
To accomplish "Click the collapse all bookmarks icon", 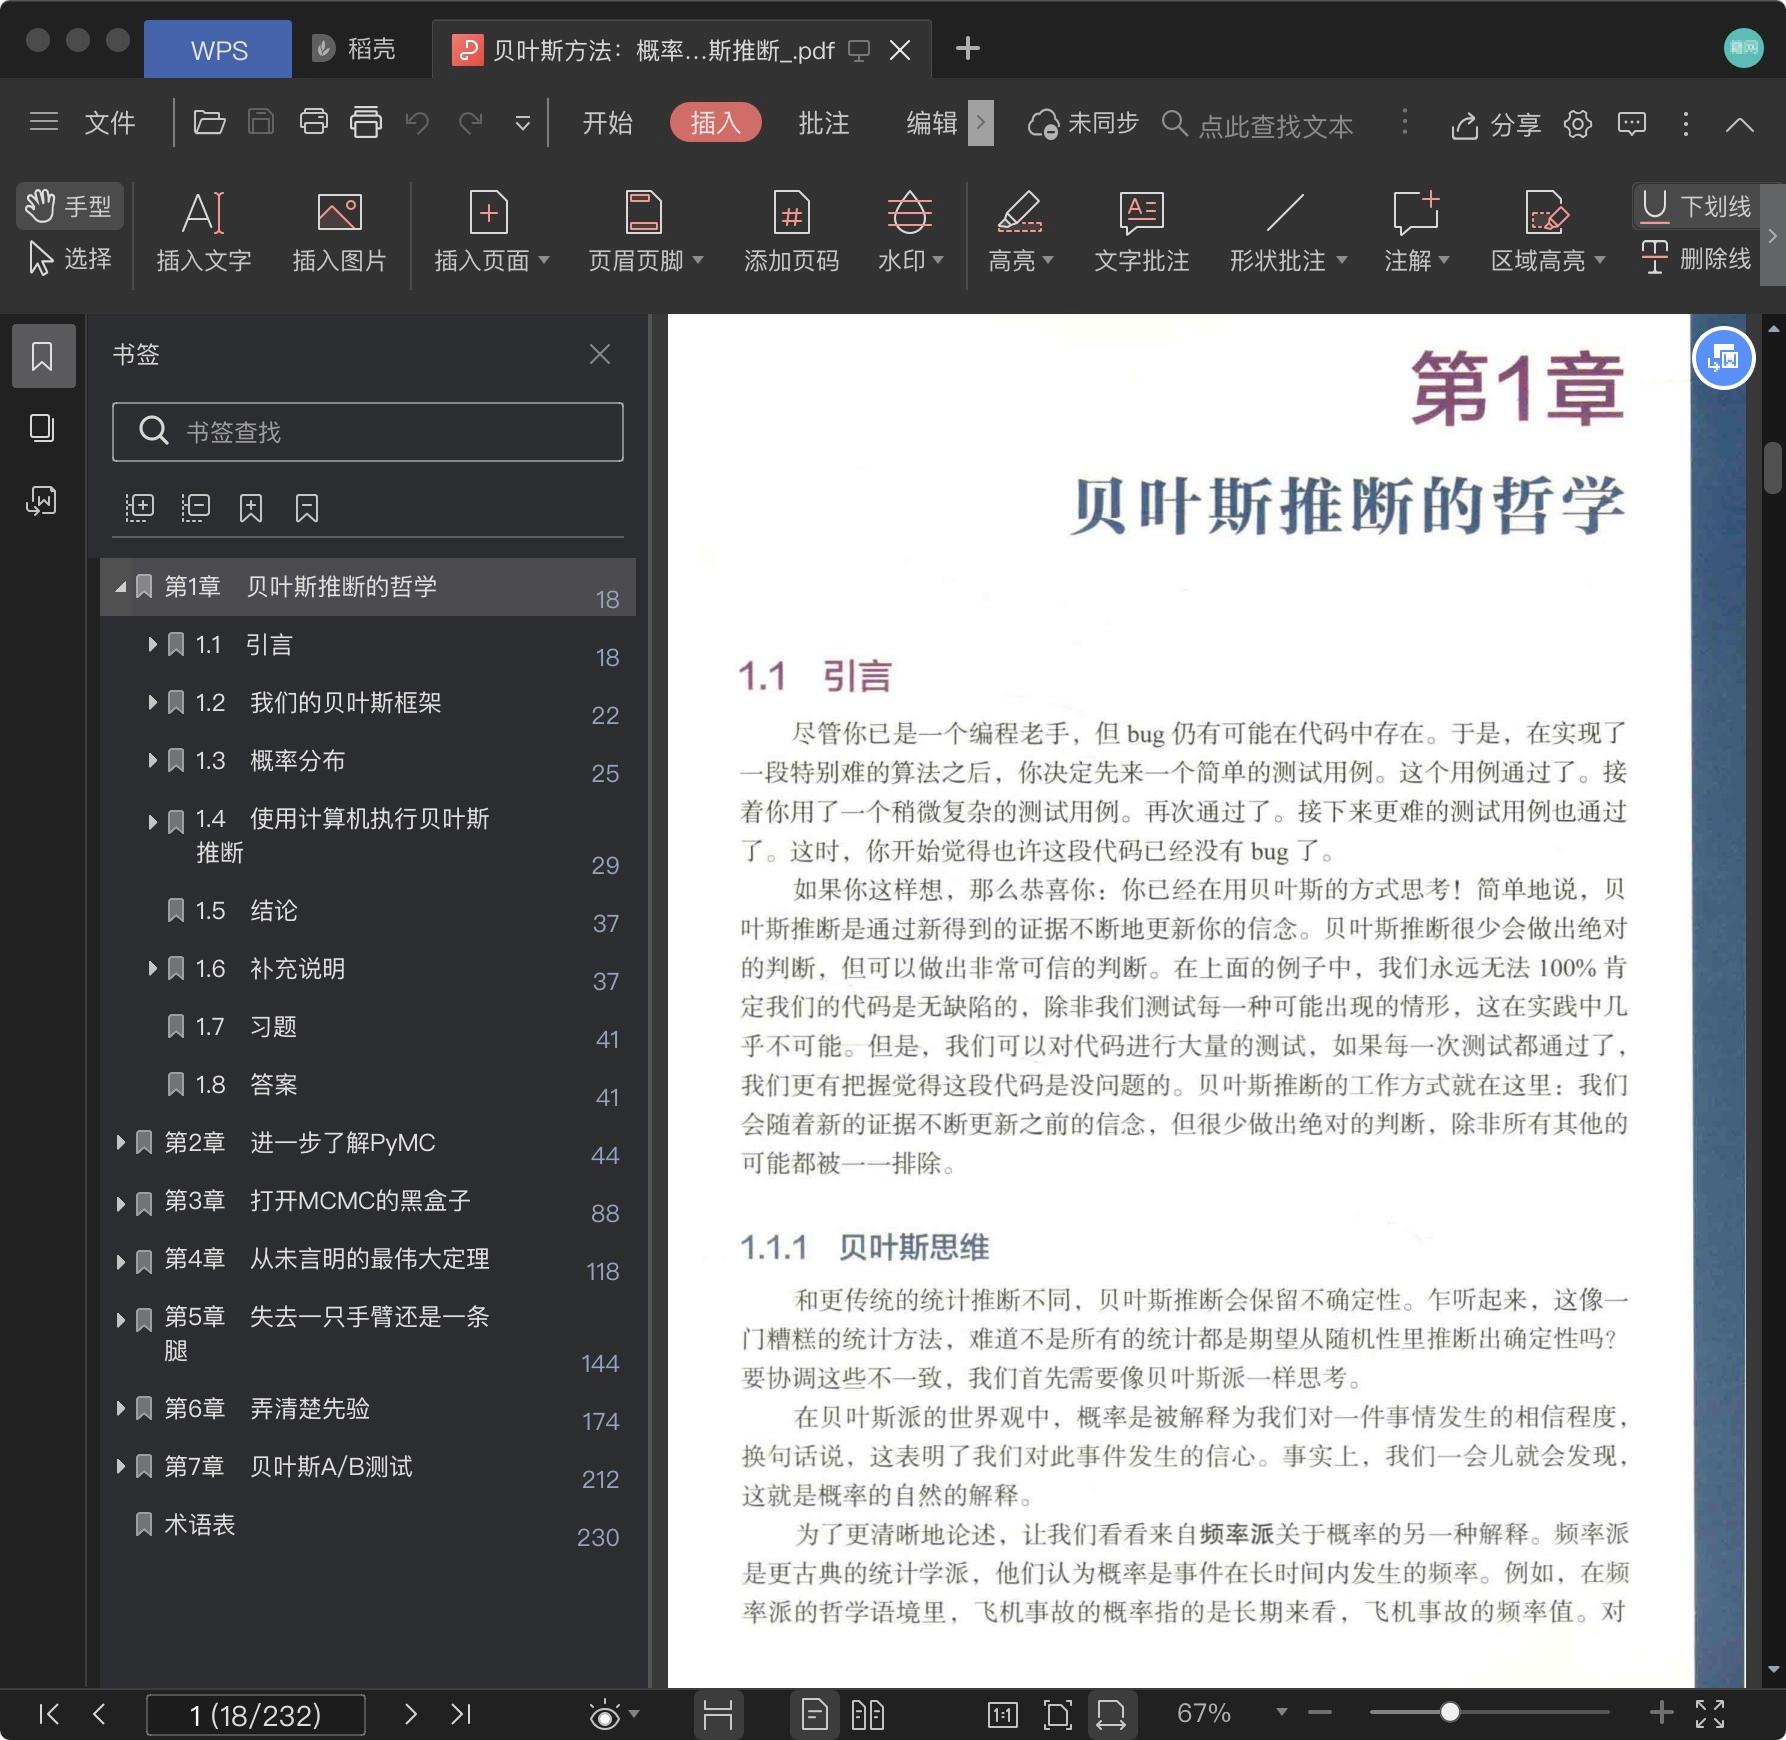I will 195,508.
